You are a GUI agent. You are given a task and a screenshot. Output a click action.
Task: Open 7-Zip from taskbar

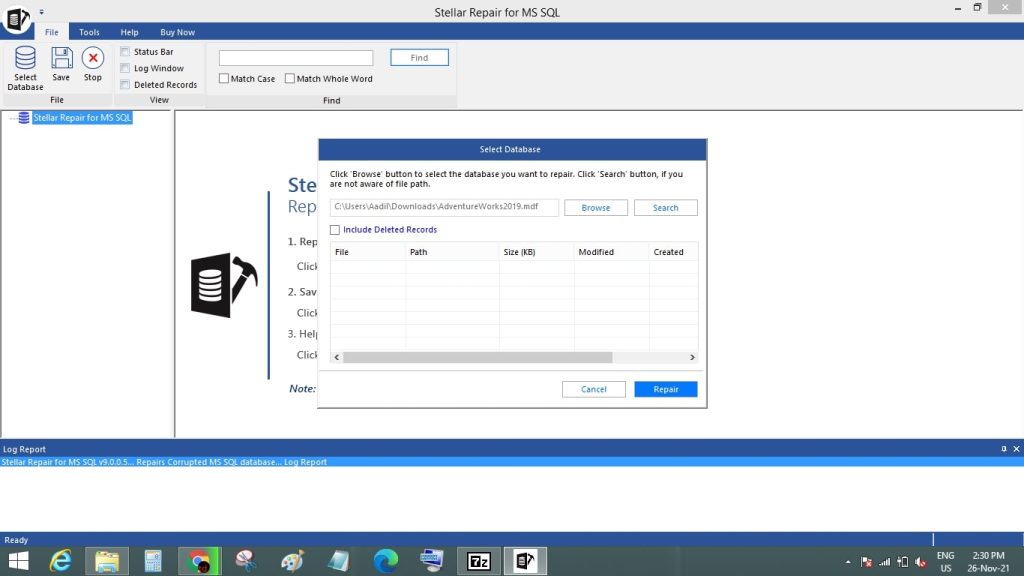point(479,561)
